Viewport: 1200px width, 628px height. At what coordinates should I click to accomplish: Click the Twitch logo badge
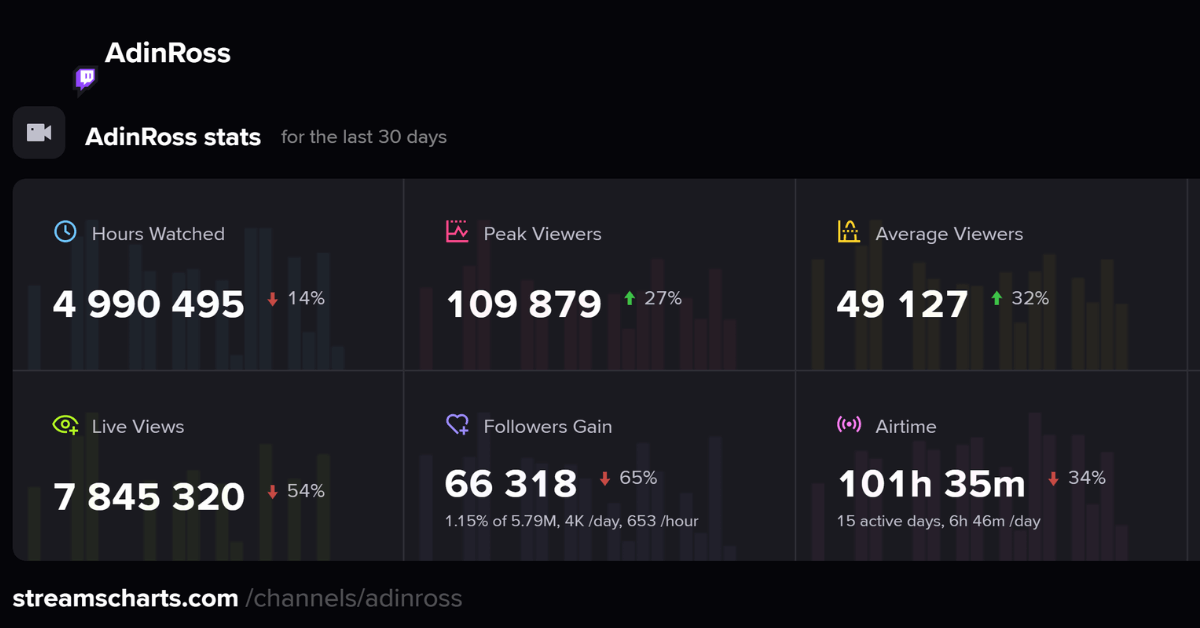(x=86, y=78)
